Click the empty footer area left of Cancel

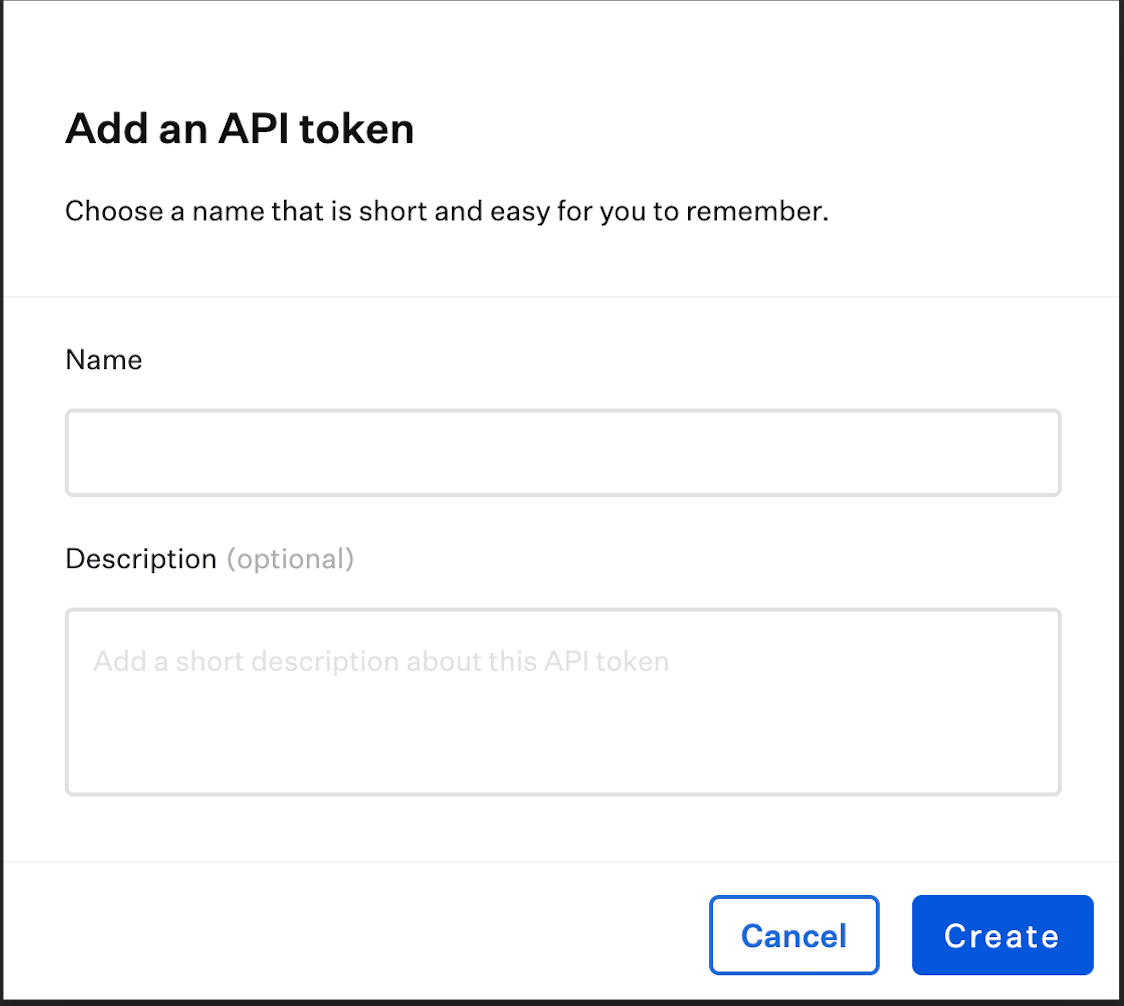point(350,935)
